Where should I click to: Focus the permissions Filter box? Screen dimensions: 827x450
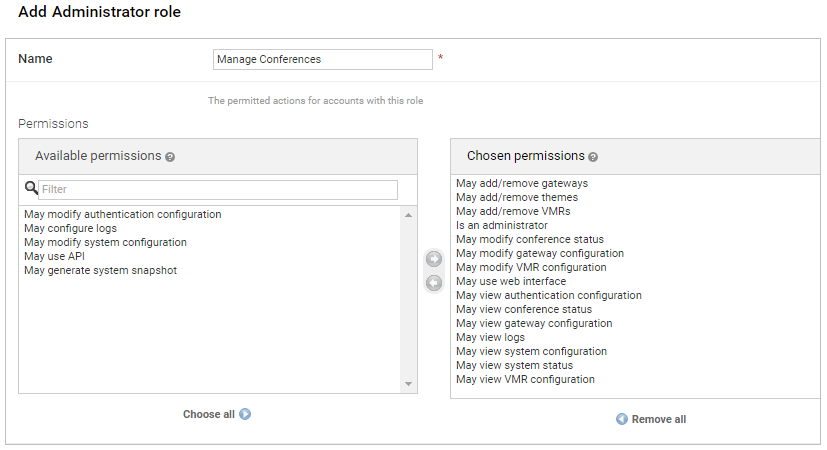tap(218, 189)
